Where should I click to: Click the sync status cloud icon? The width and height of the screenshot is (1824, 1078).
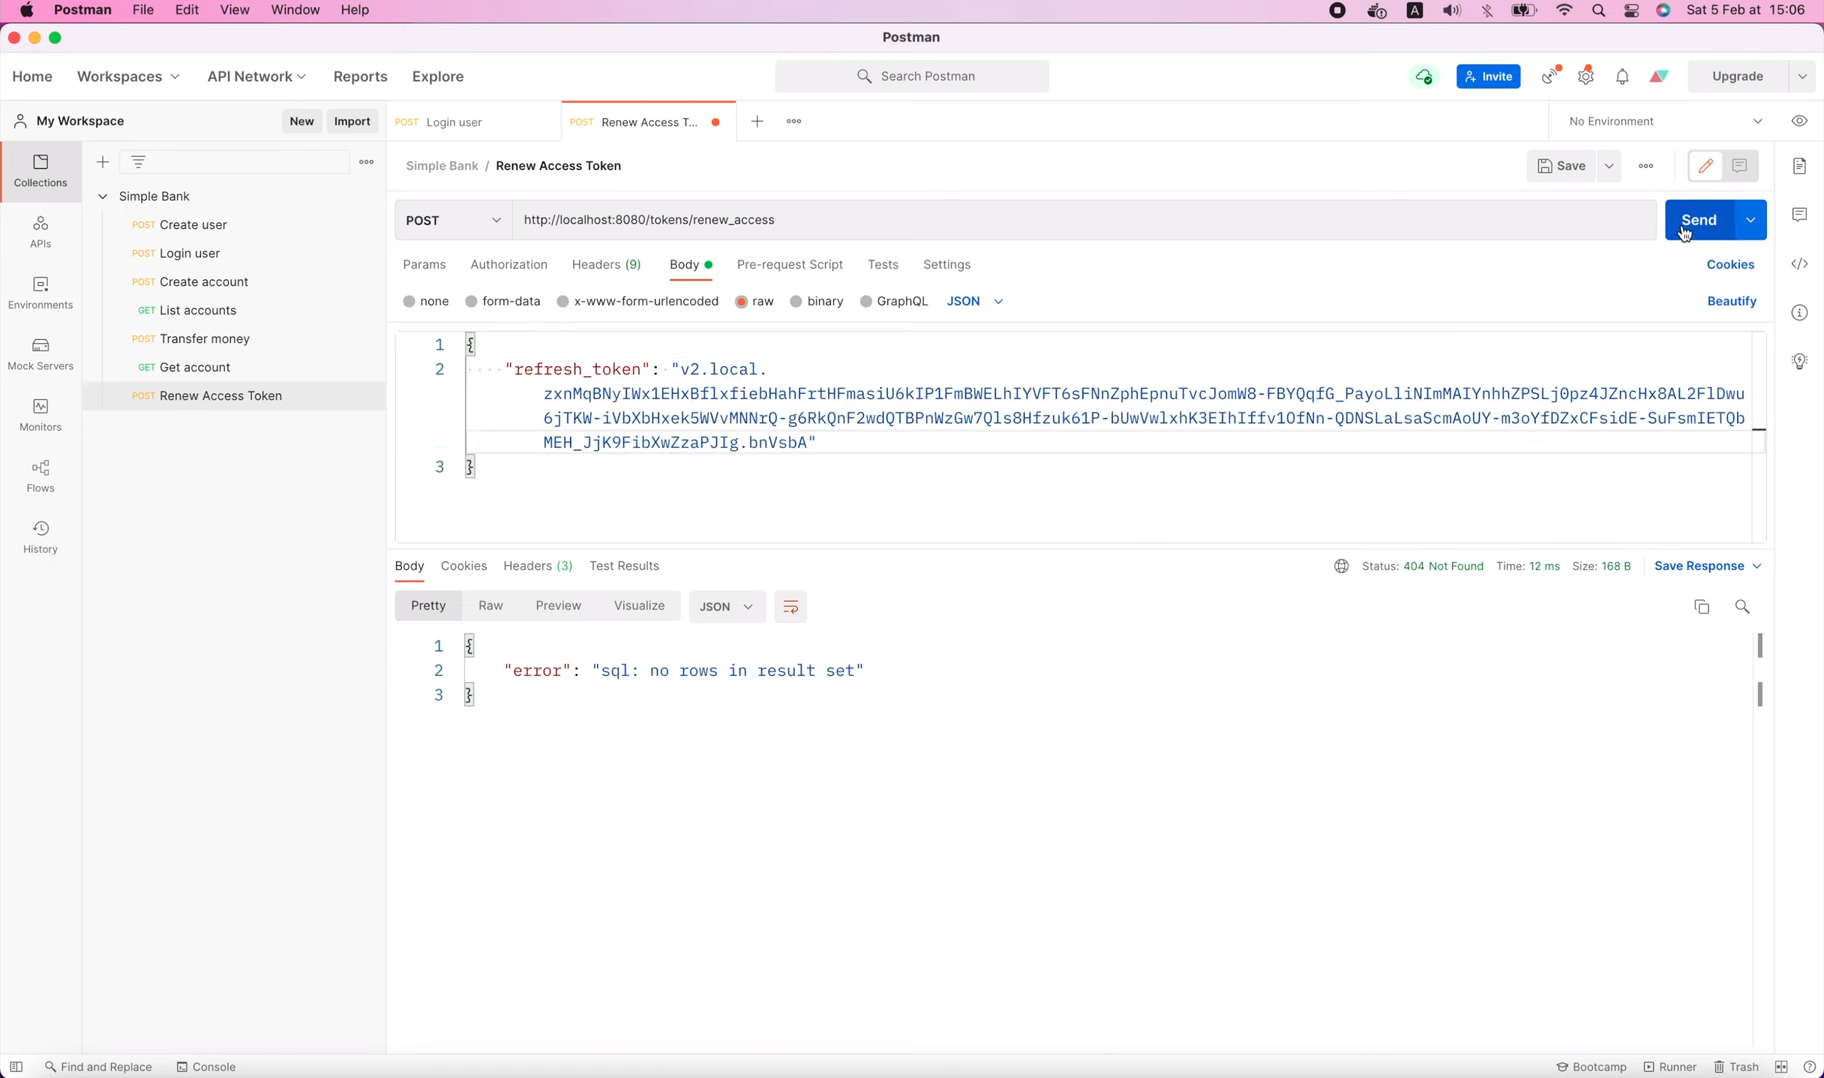[1424, 77]
